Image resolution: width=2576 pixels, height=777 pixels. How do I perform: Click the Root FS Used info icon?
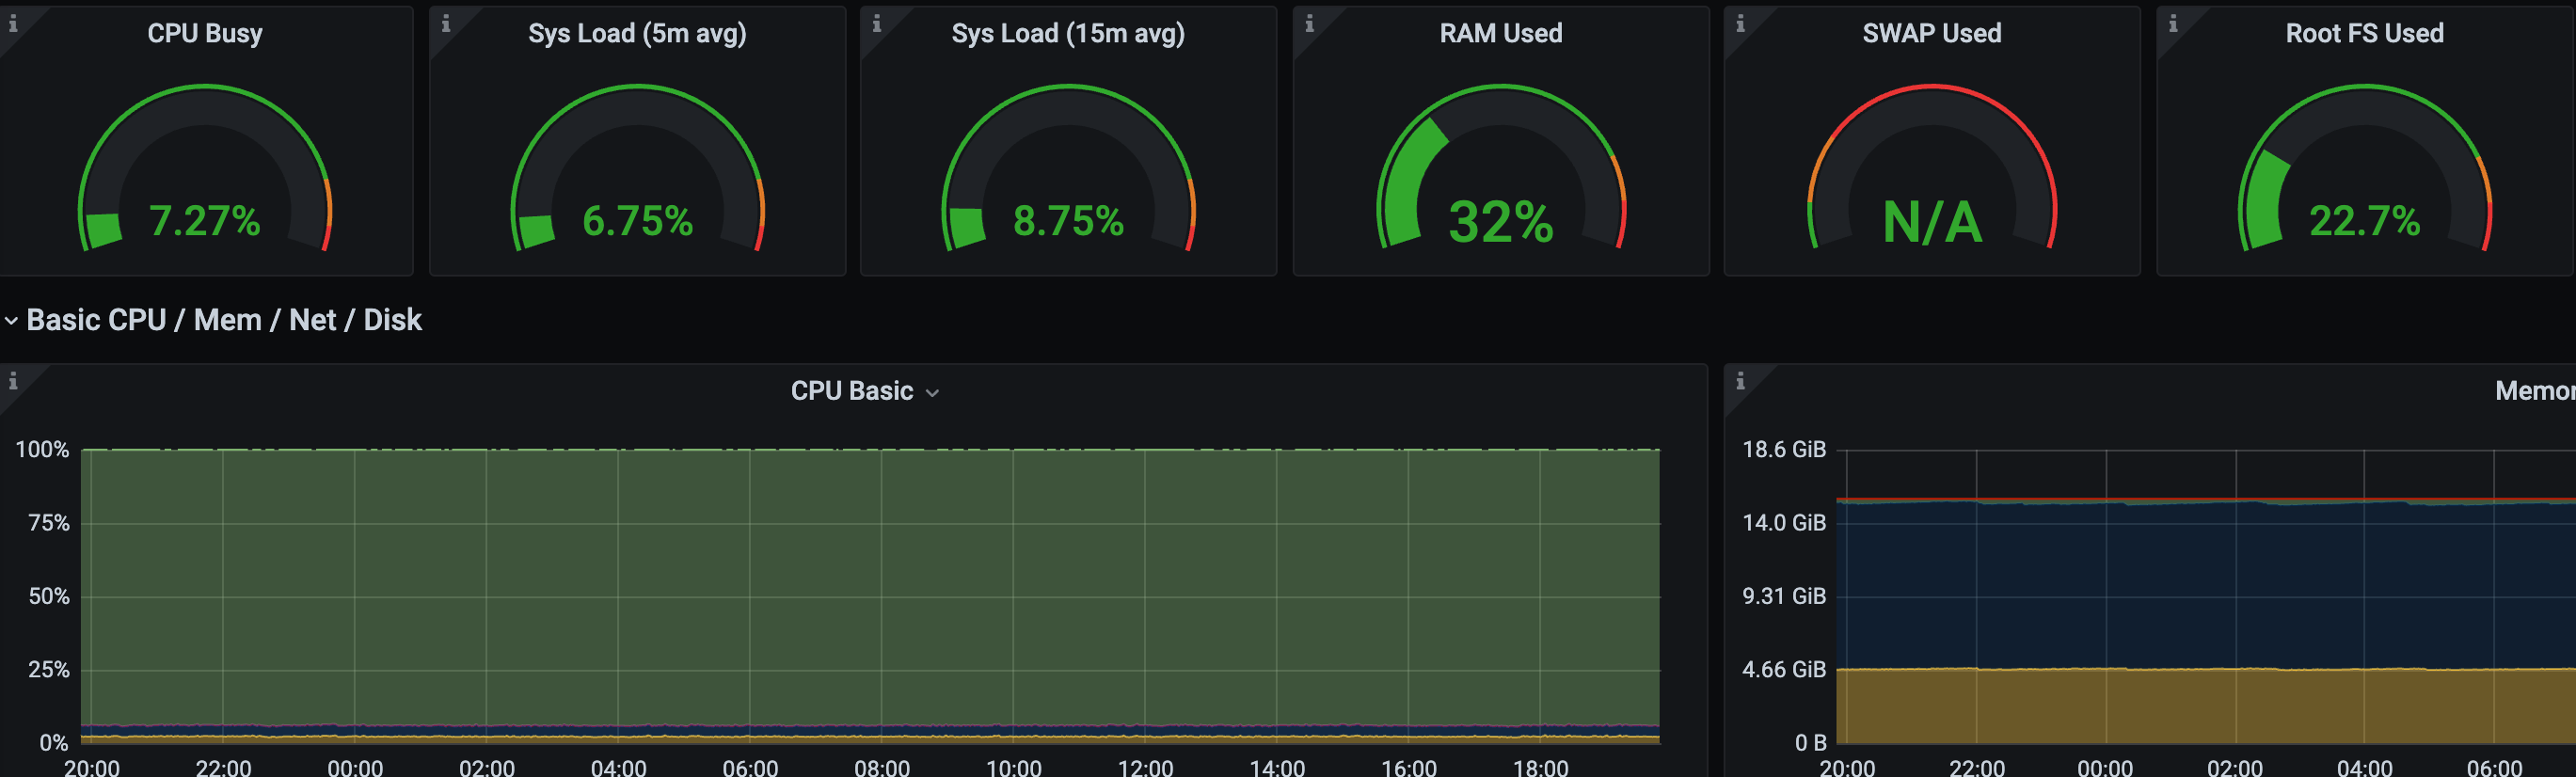point(2173,23)
